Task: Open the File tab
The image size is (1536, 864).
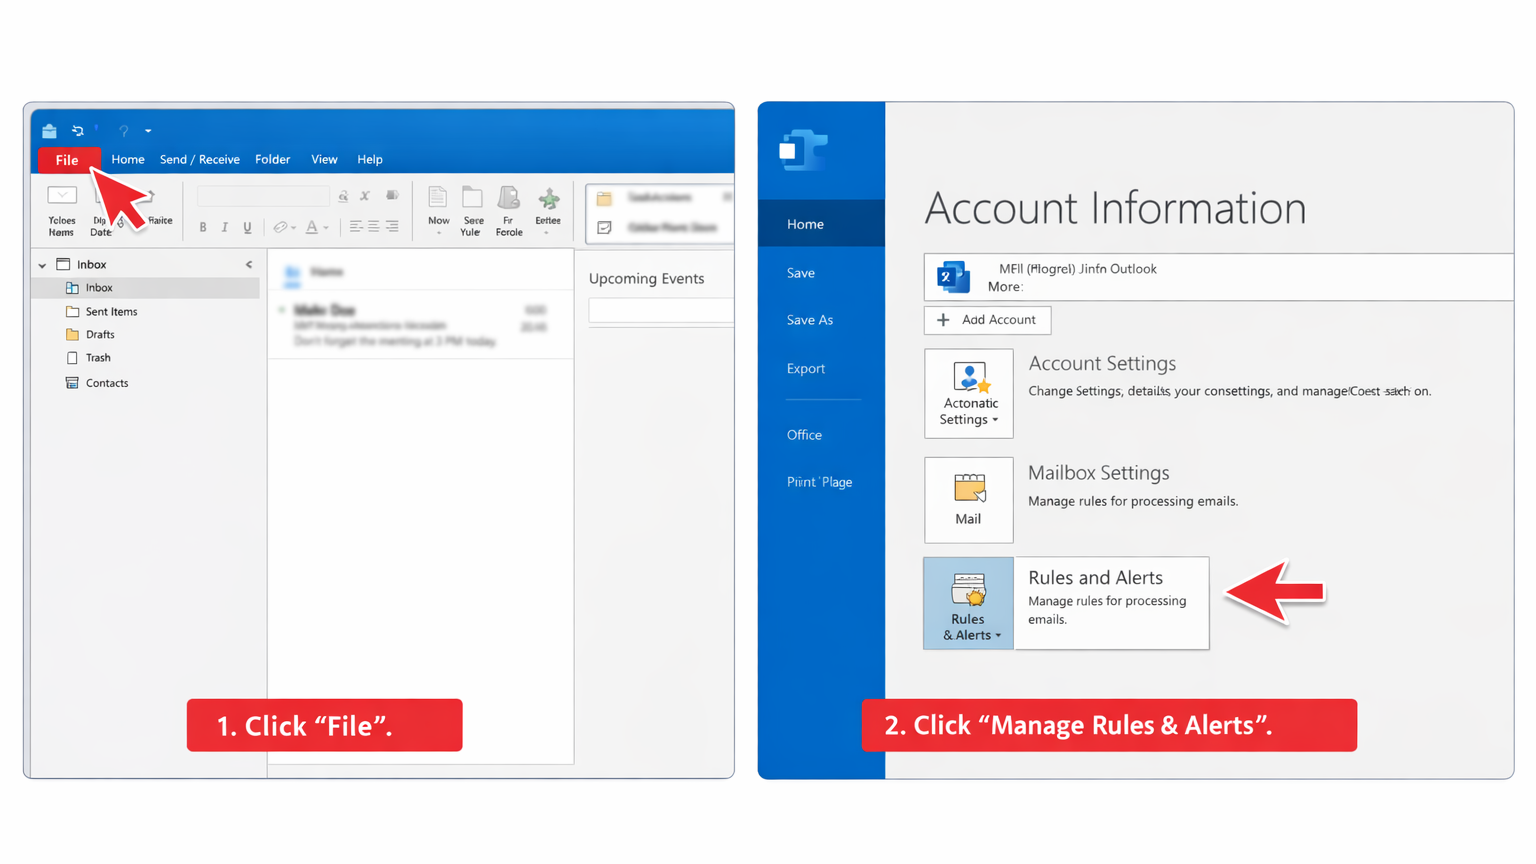Action: [x=67, y=160]
